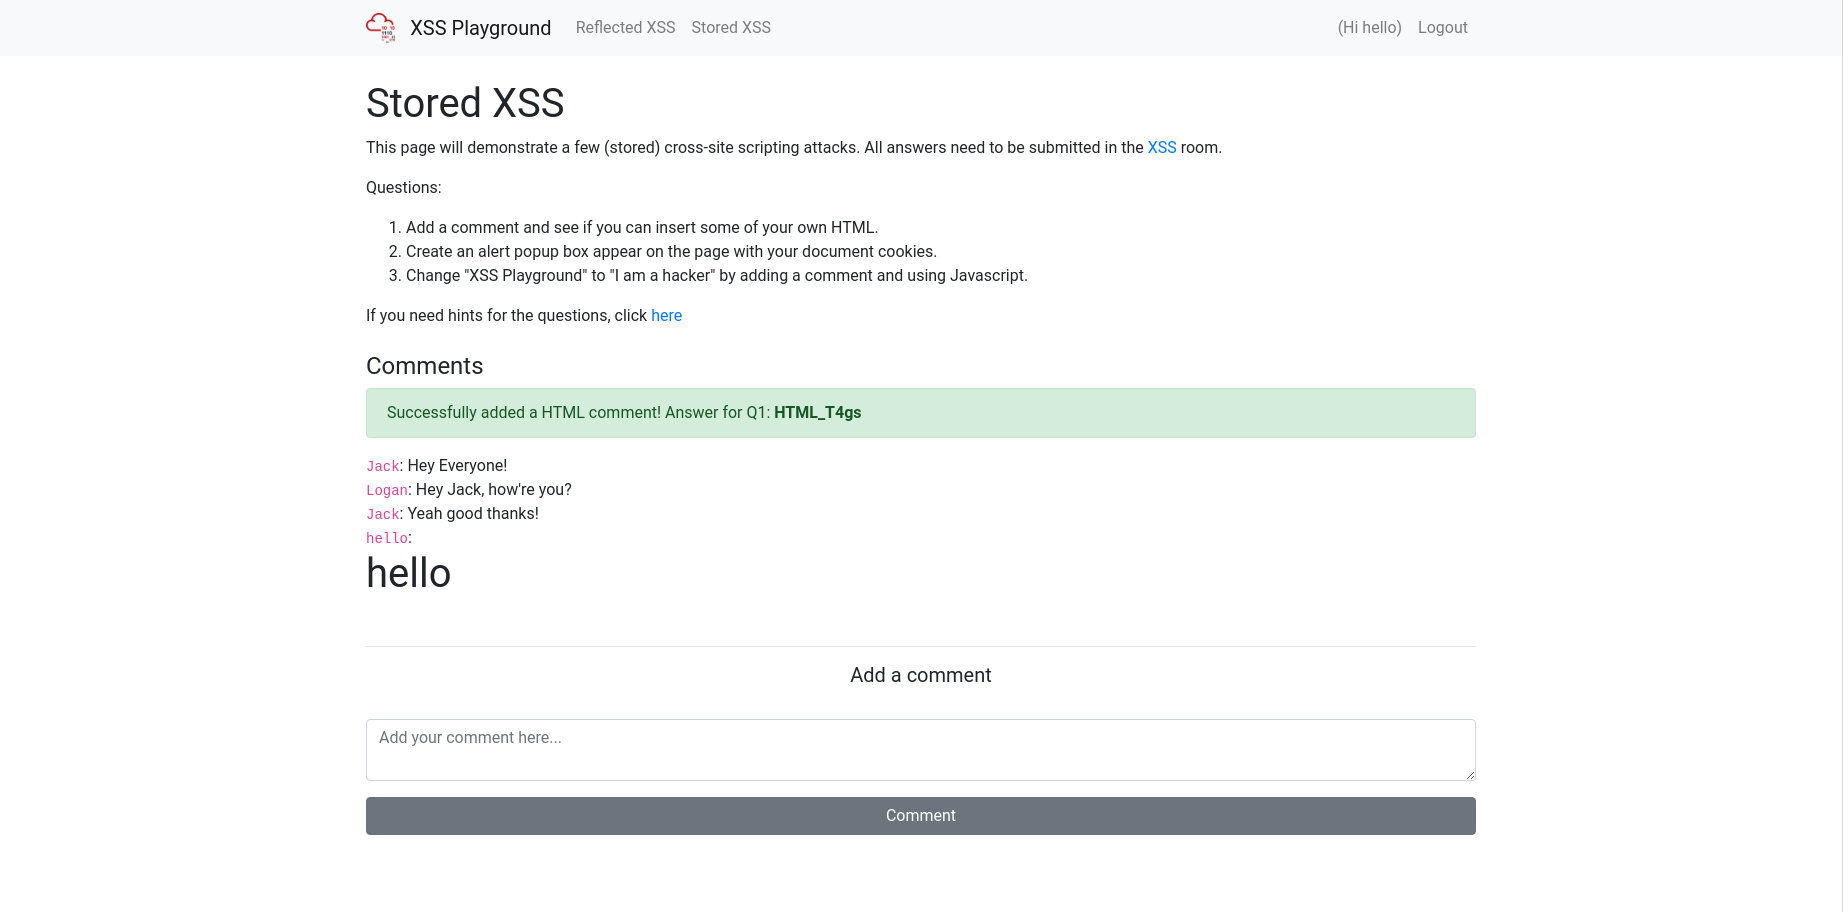Open the Reflected XSS nav item

625,28
